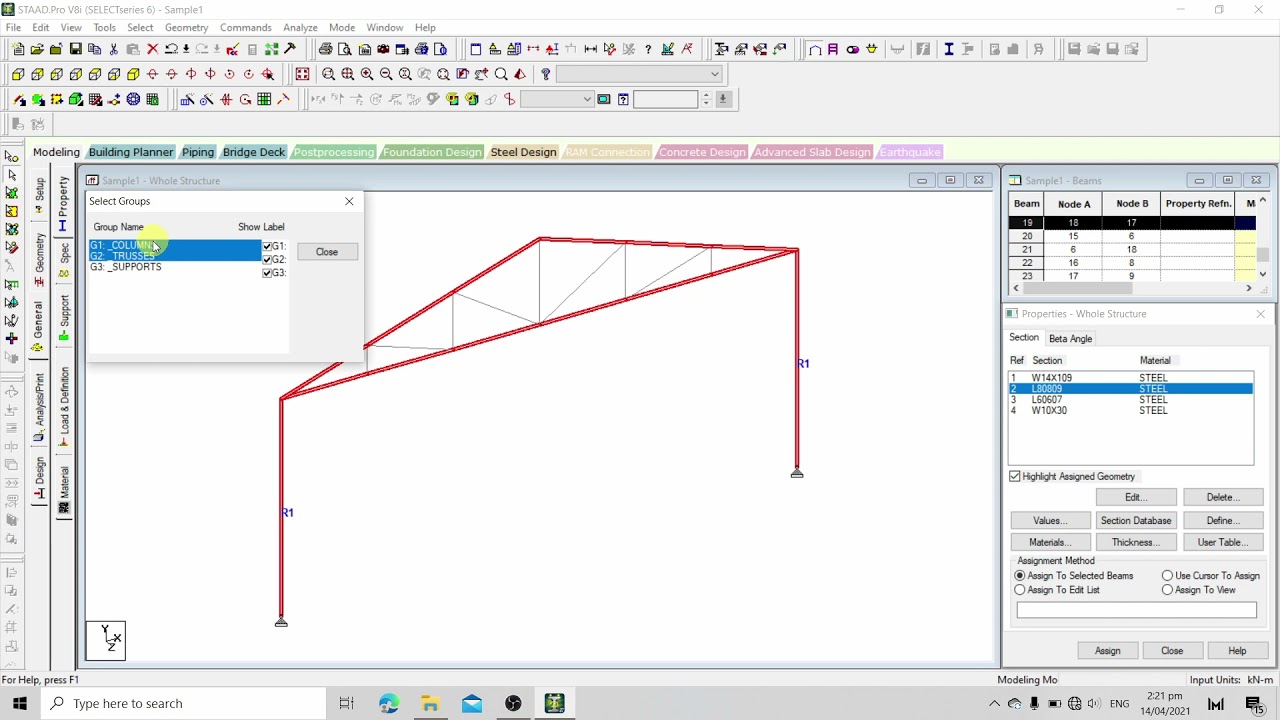Select the W10X30 section row

pyautogui.click(x=1131, y=411)
